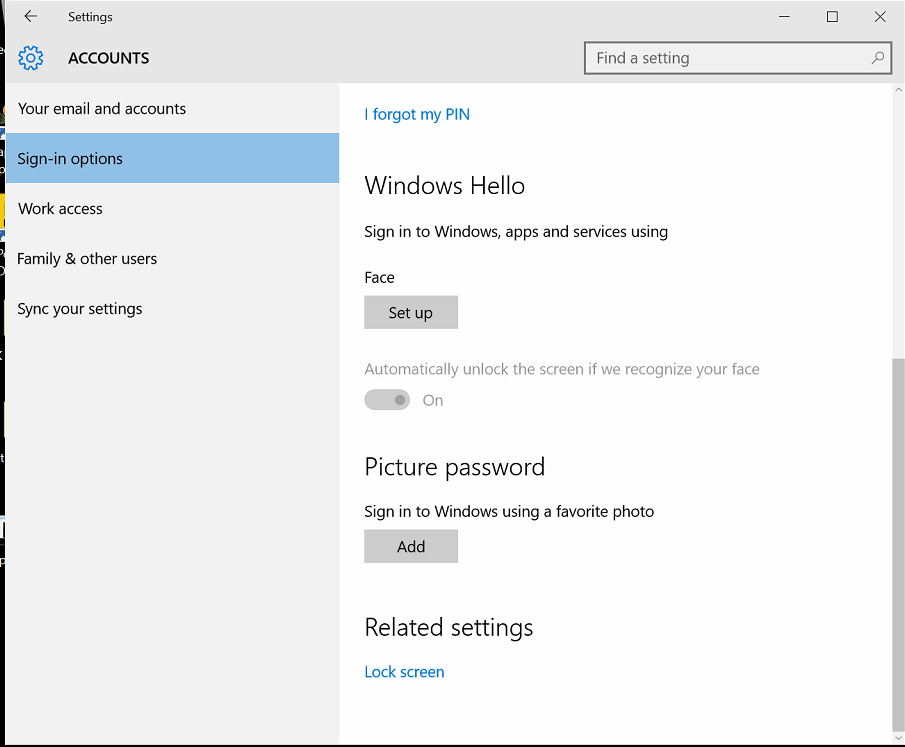Click scrollbar track above the thumb
The image size is (905, 747).
(897, 220)
